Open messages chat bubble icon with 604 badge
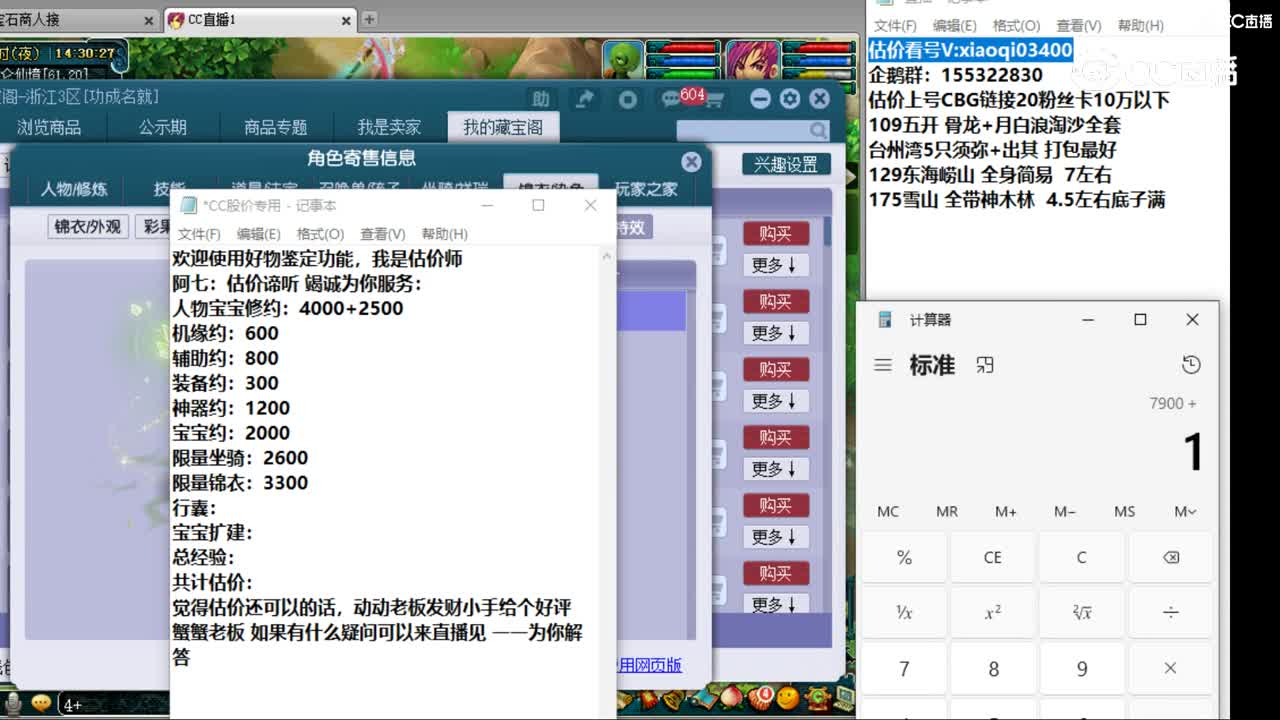Image resolution: width=1280 pixels, height=720 pixels. tap(671, 98)
